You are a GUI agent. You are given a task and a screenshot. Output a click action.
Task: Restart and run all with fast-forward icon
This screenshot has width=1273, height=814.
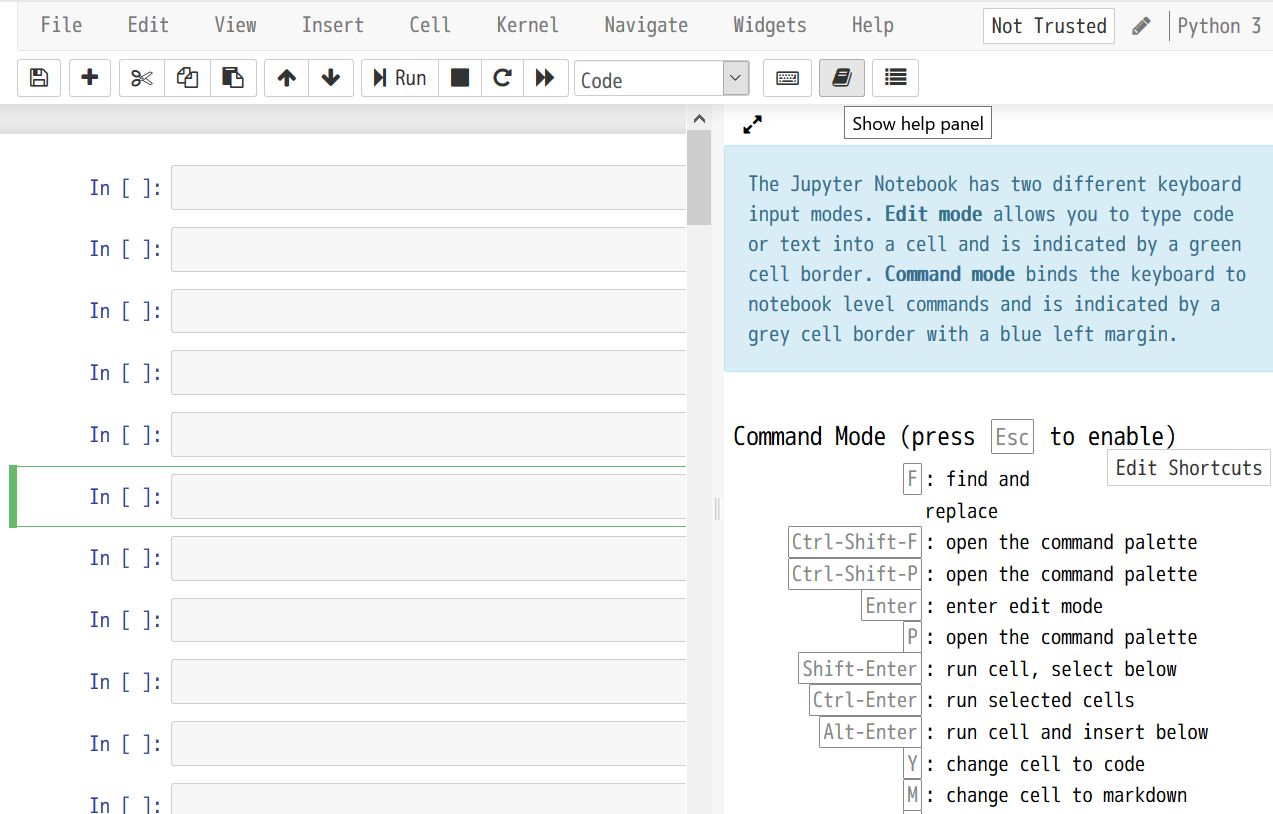pos(545,78)
